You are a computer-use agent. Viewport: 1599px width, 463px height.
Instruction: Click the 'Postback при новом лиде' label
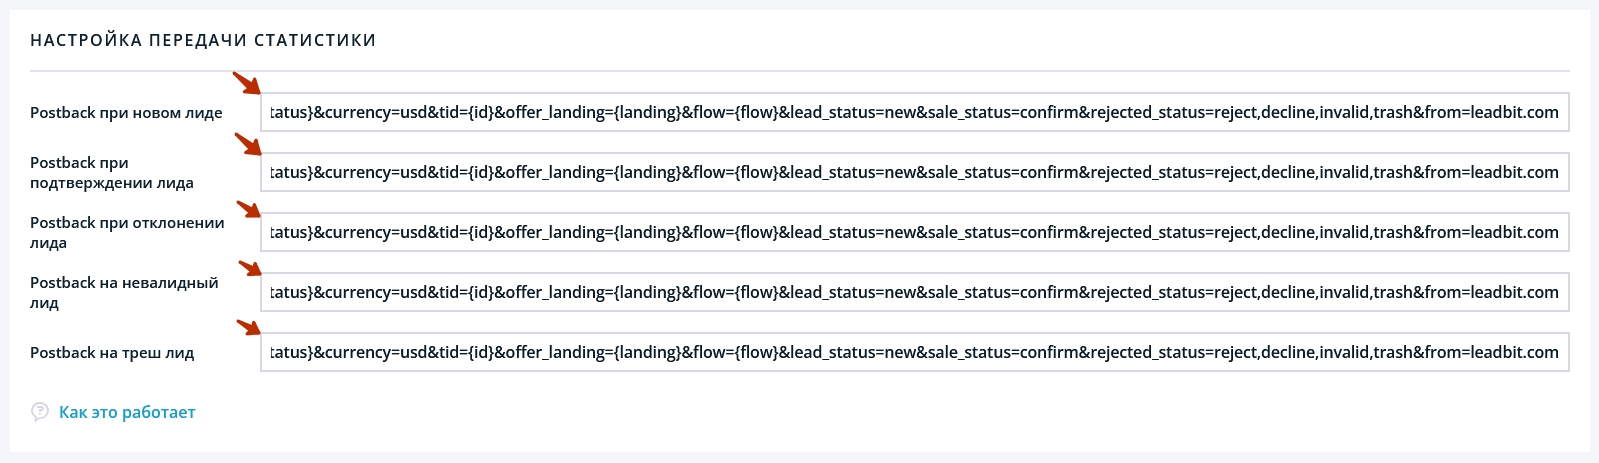point(126,113)
